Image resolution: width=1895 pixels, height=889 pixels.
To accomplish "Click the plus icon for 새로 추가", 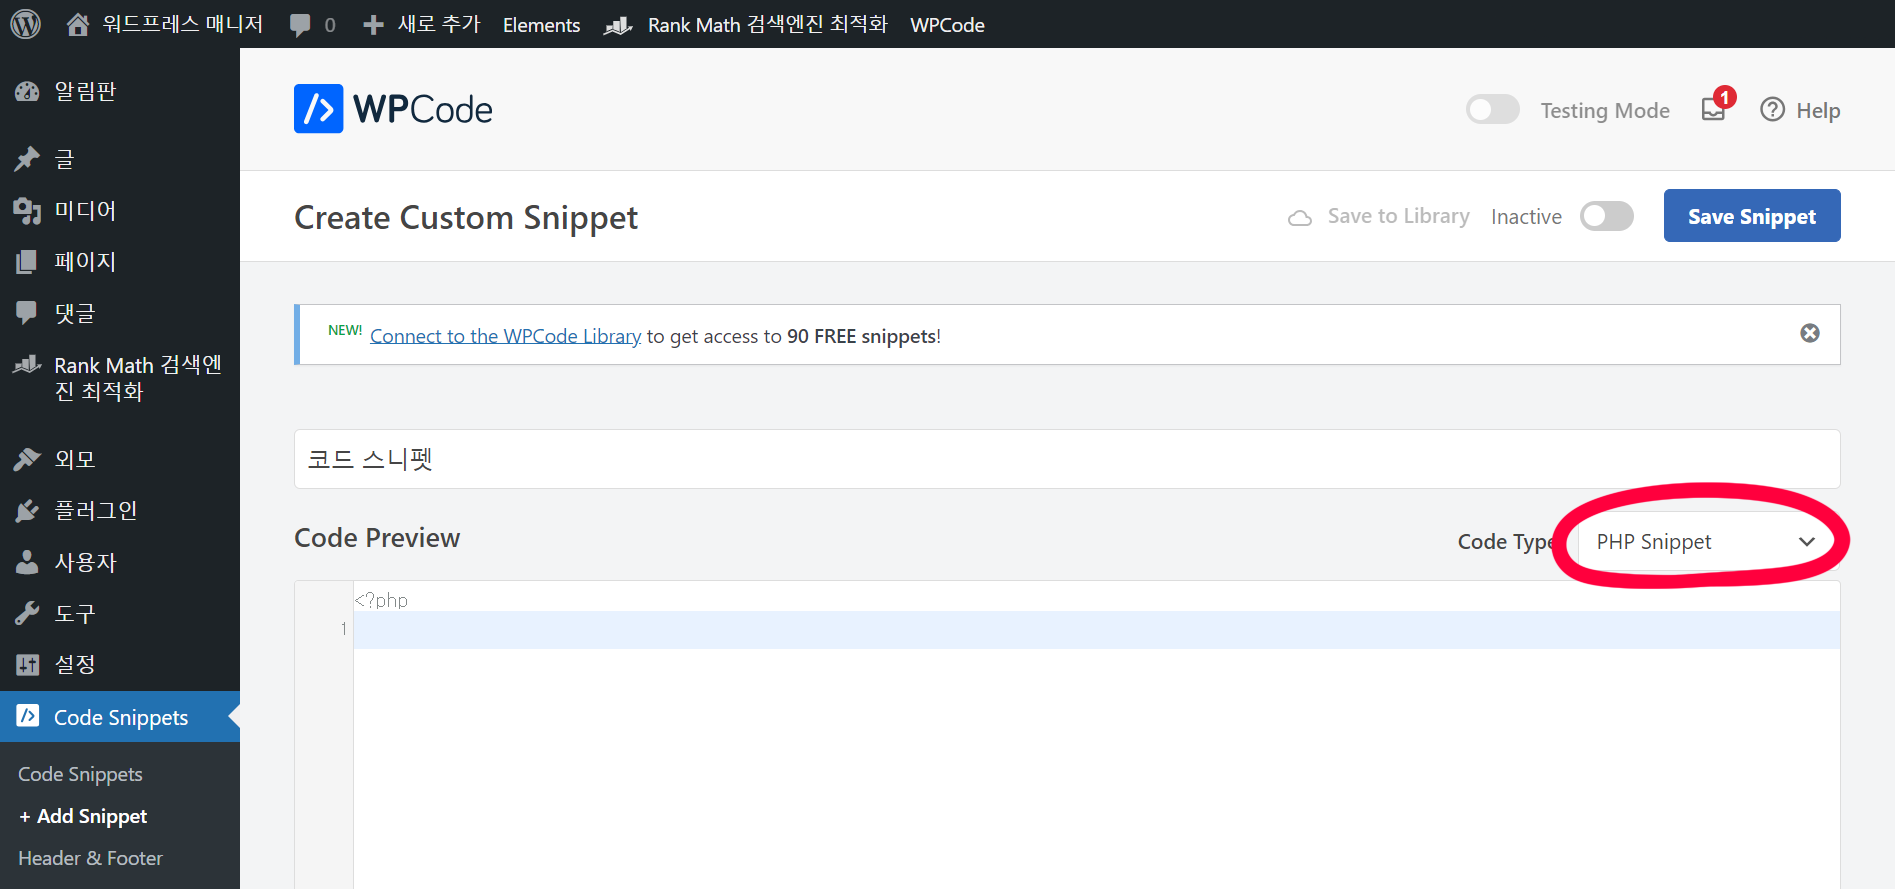I will 373,25.
